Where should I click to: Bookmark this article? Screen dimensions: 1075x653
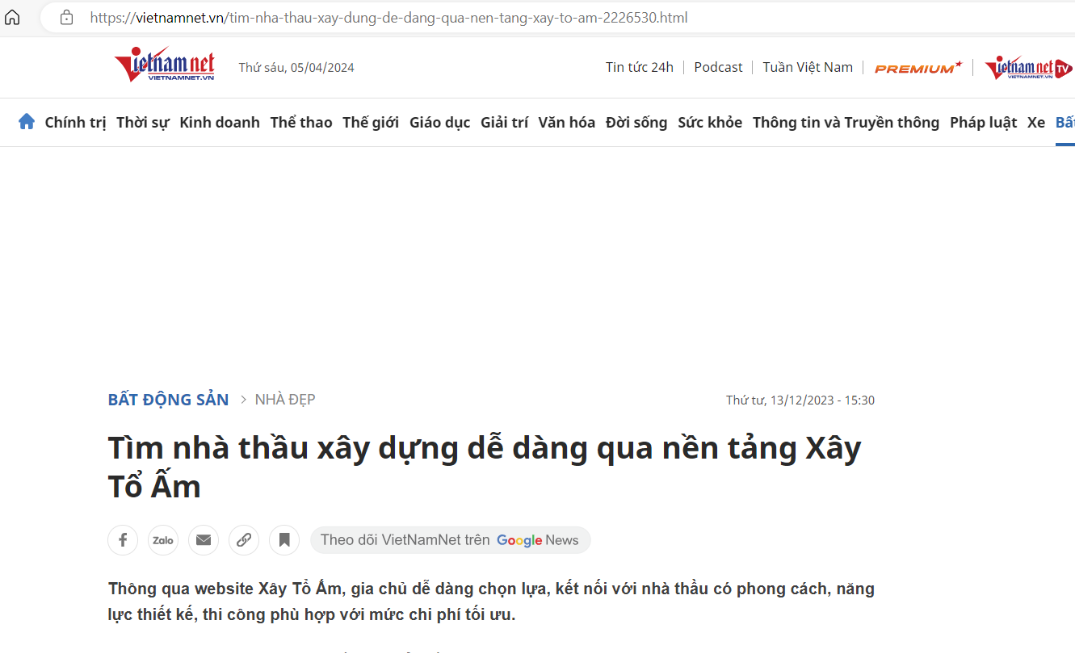coord(285,541)
